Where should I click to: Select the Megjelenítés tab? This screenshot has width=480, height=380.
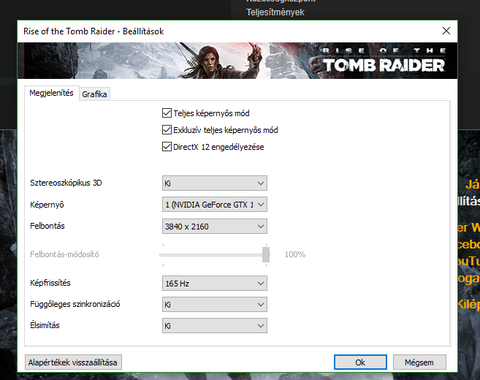coord(51,93)
